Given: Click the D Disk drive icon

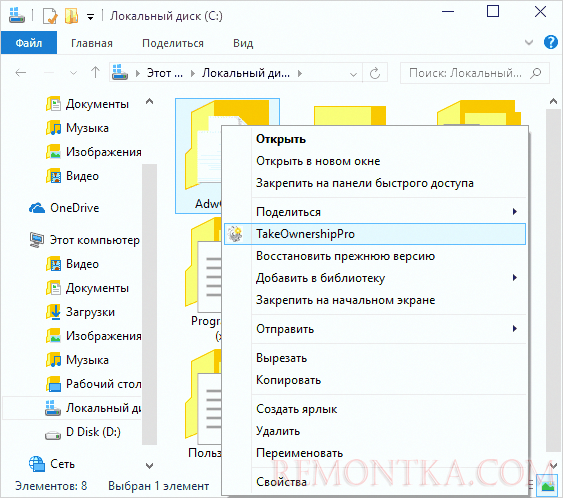Looking at the screenshot, I should click(53, 436).
